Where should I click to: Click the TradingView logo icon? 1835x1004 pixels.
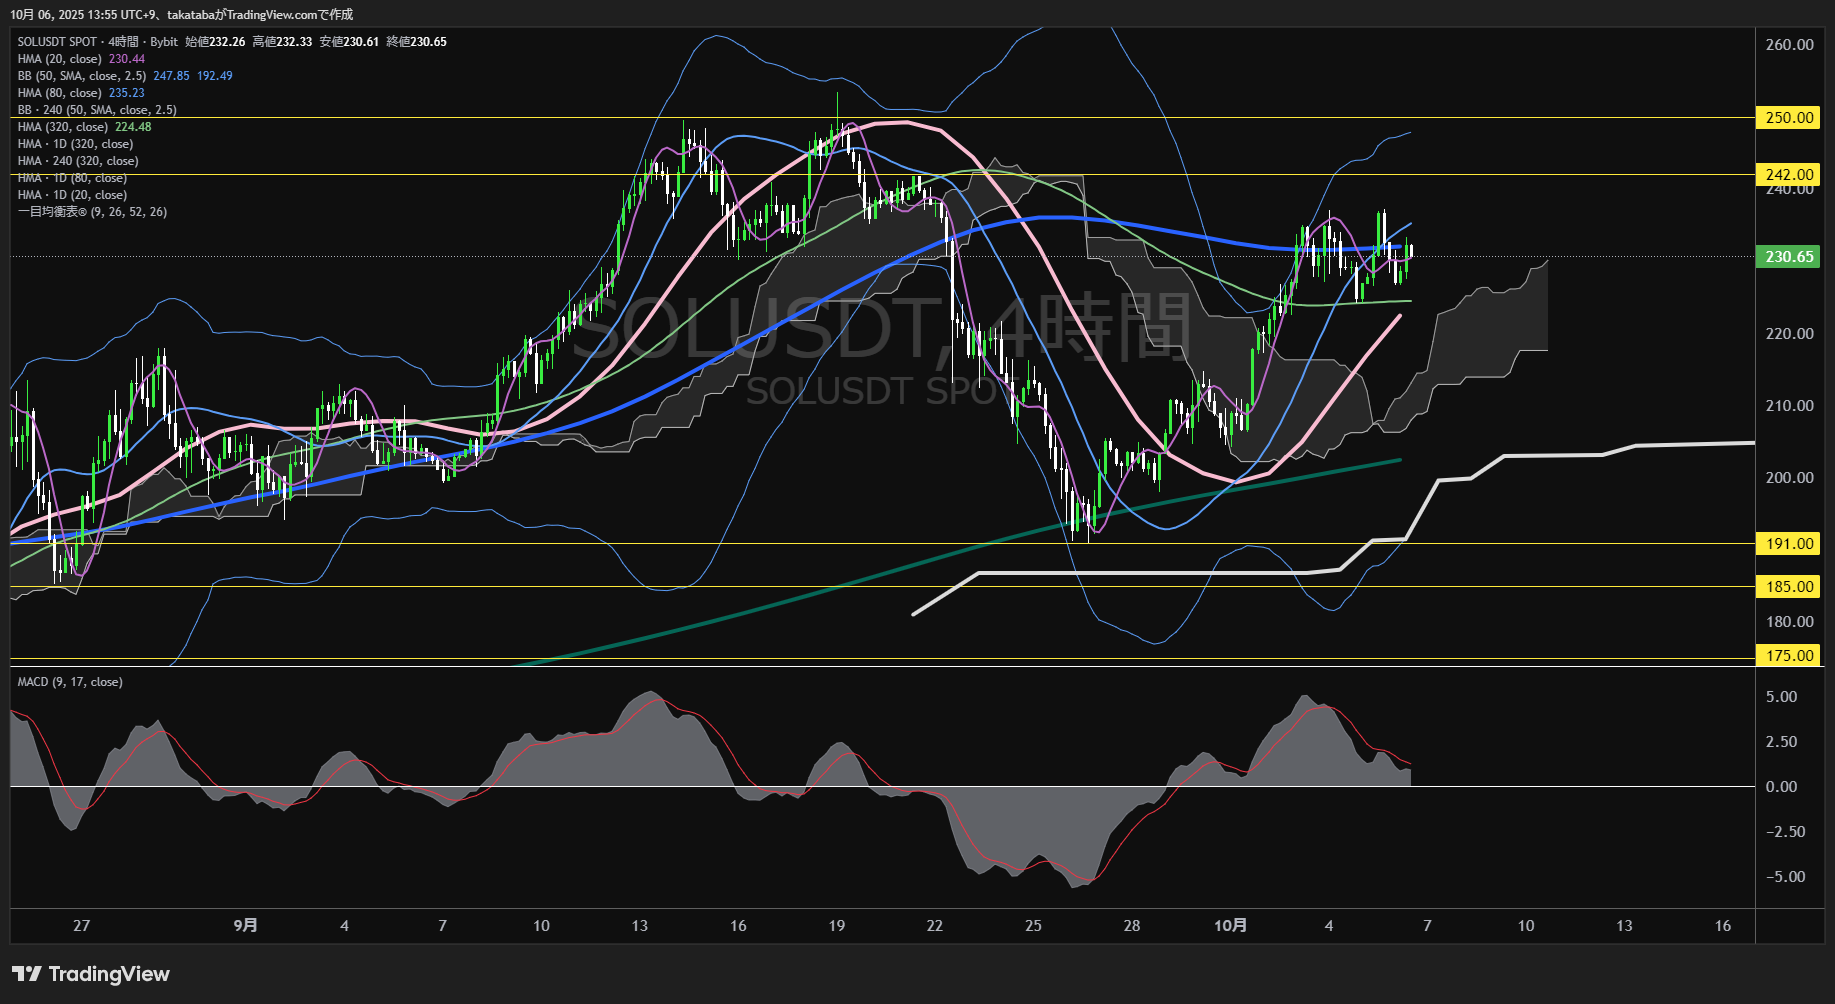(x=27, y=974)
